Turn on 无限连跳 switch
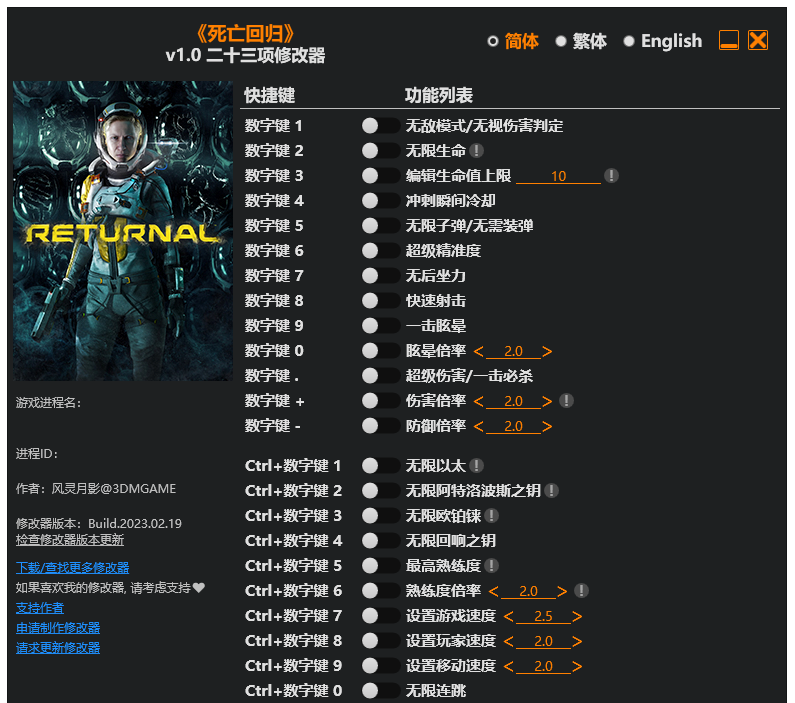The height and width of the screenshot is (703, 795). click(x=381, y=690)
